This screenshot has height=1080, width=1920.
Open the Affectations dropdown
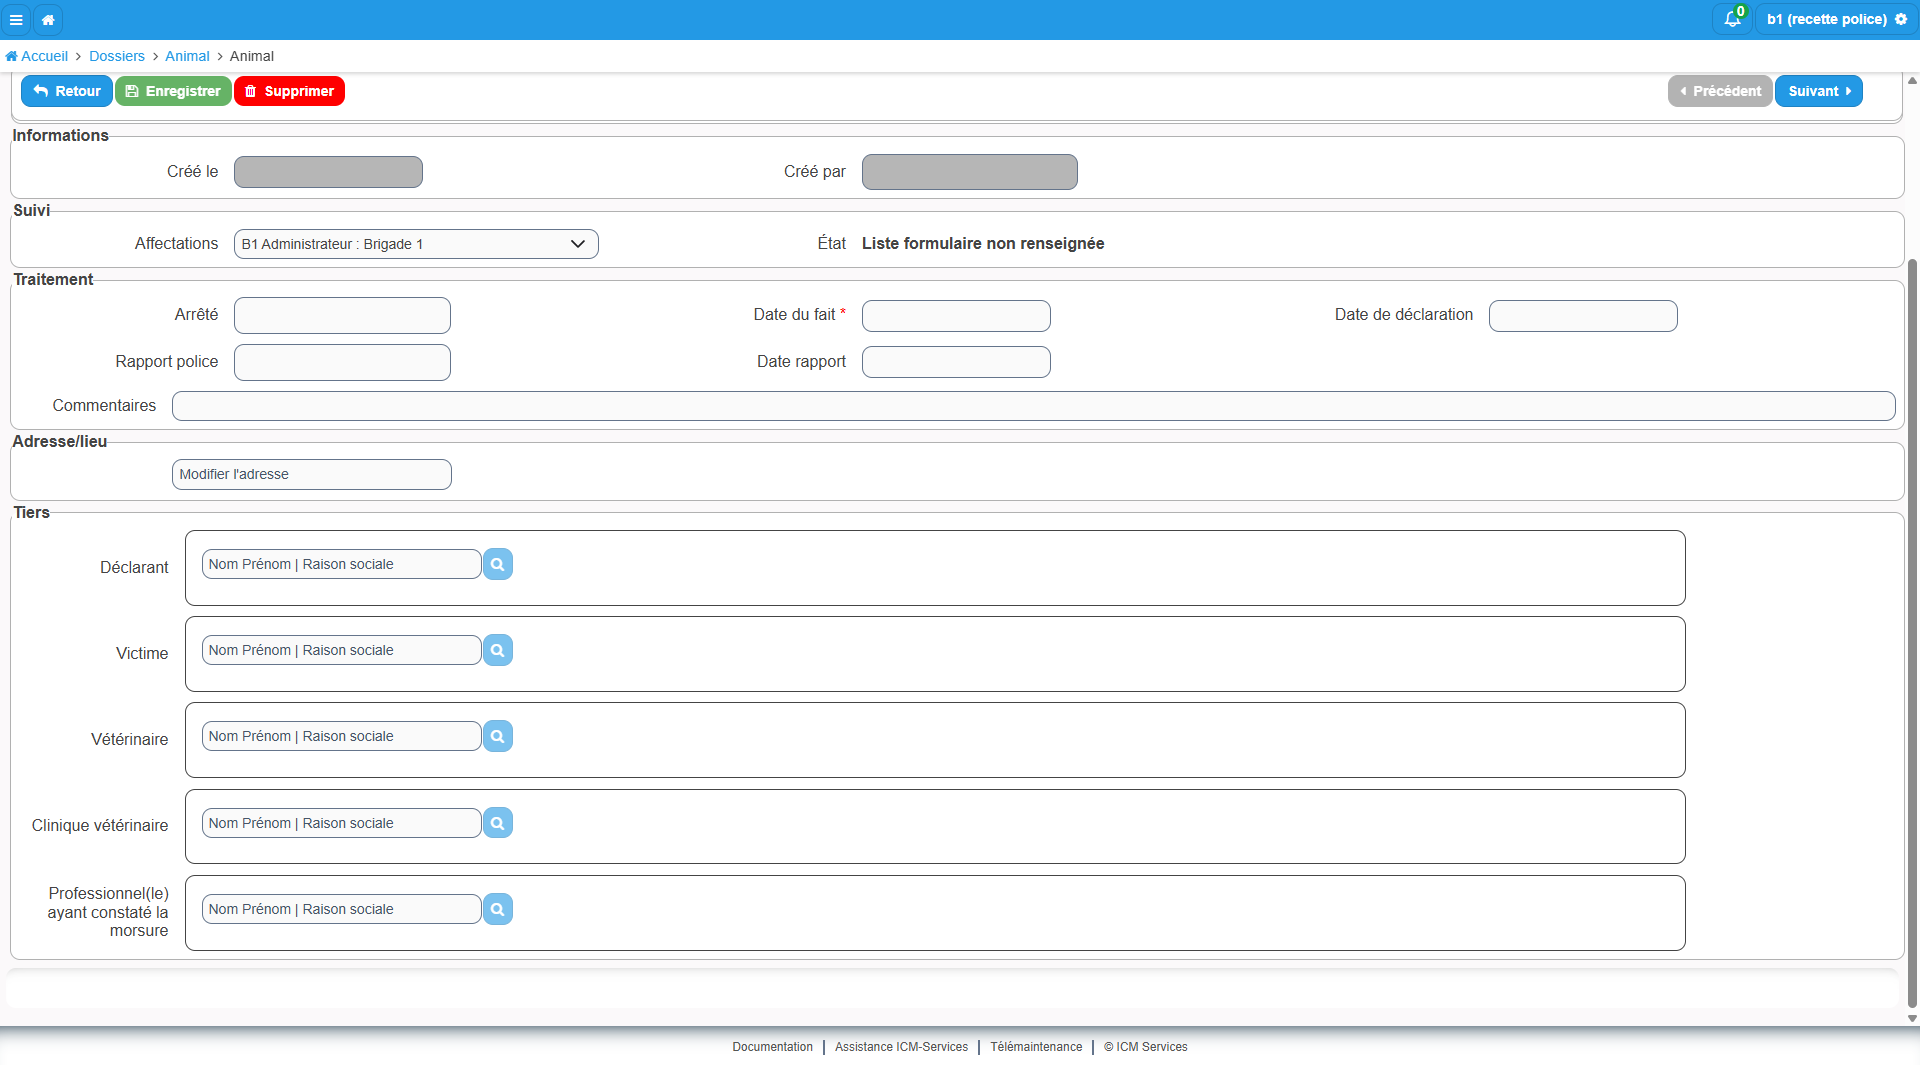pyautogui.click(x=416, y=244)
